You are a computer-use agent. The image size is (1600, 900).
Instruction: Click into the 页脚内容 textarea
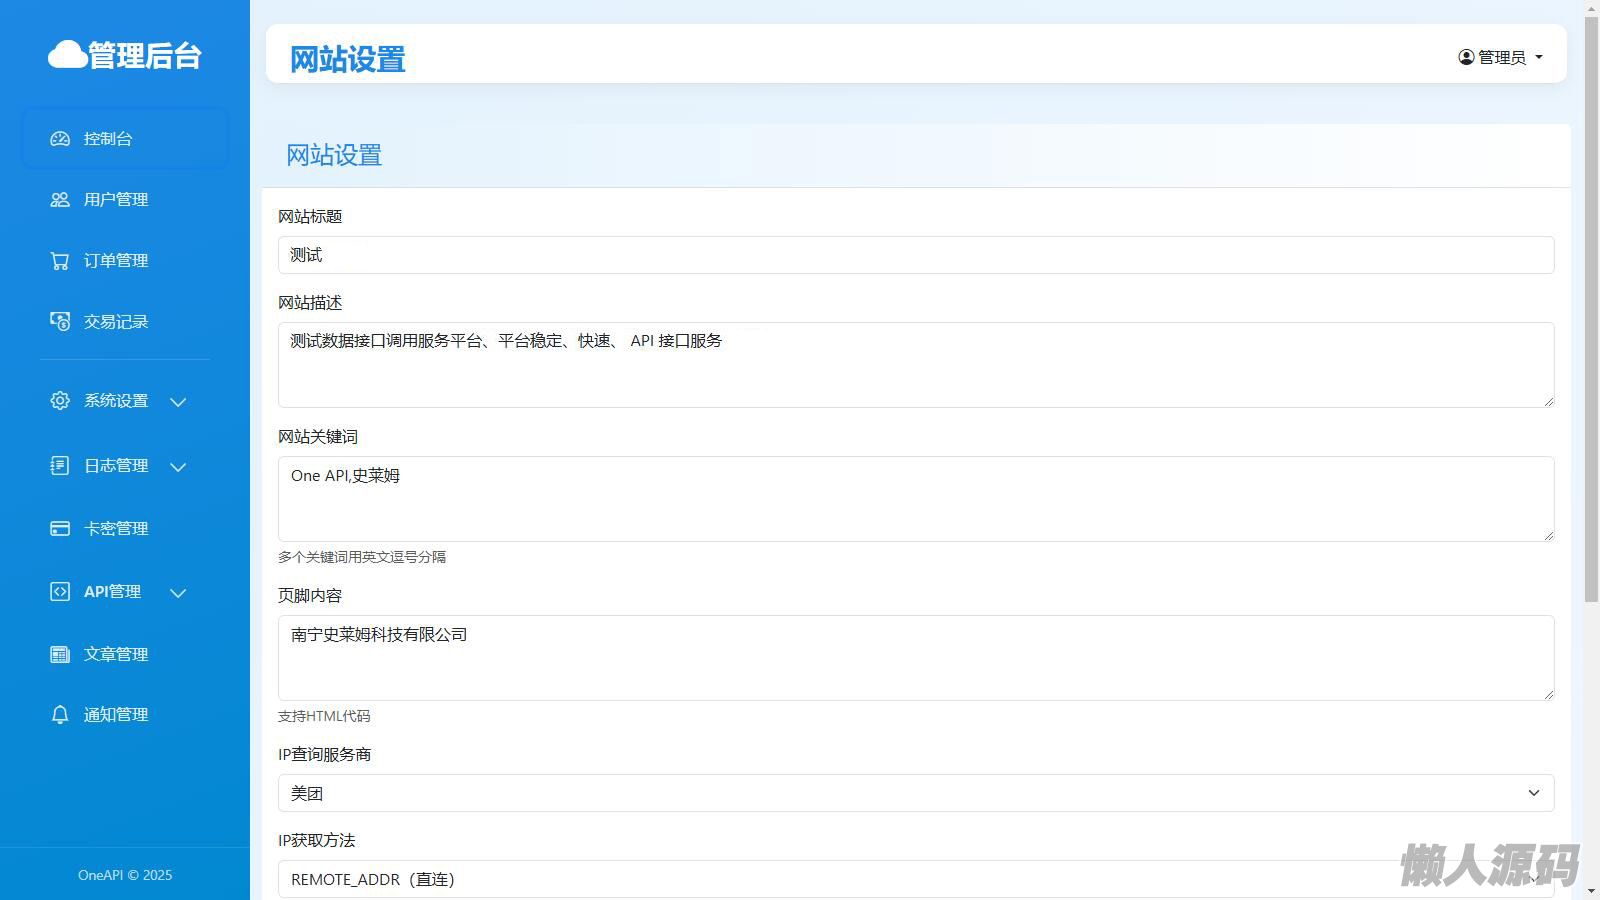click(x=915, y=658)
